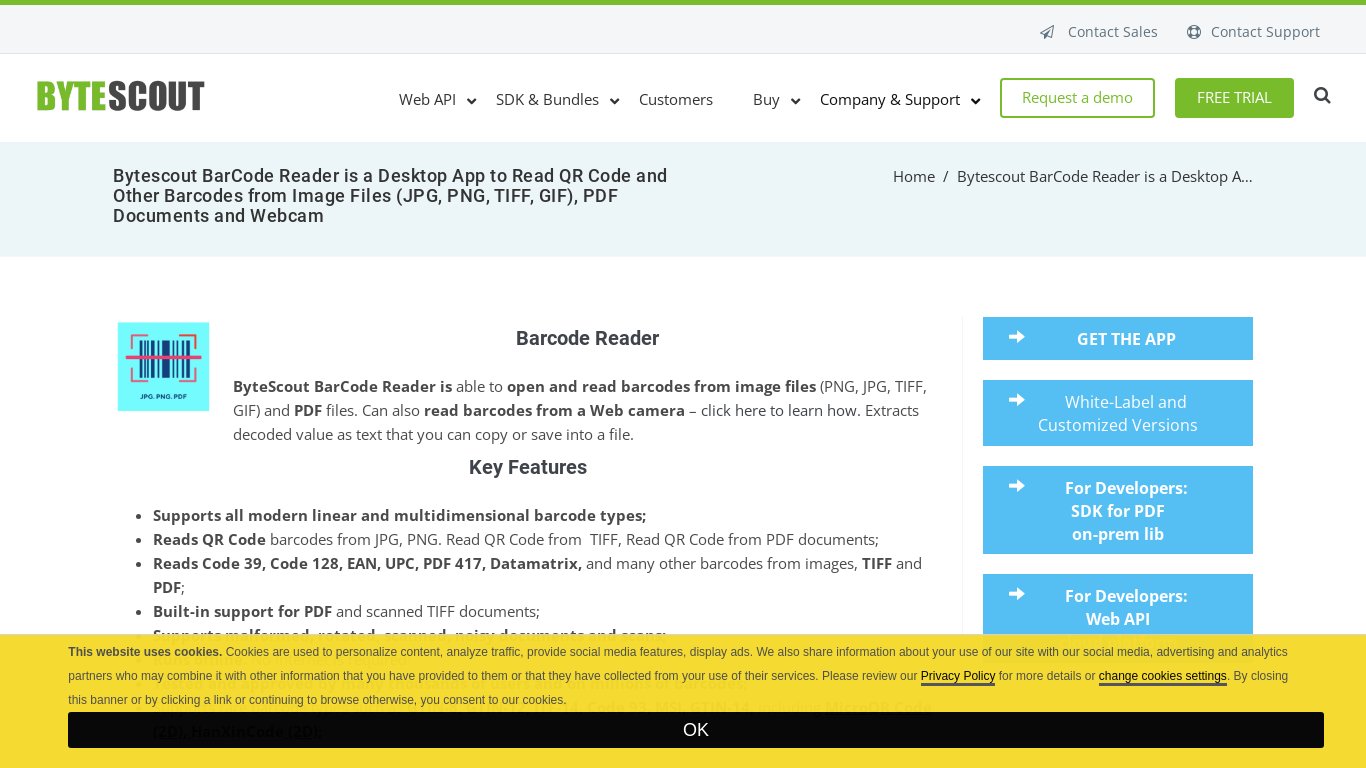The width and height of the screenshot is (1366, 768).
Task: Go to Home breadcrumb
Action: (914, 176)
